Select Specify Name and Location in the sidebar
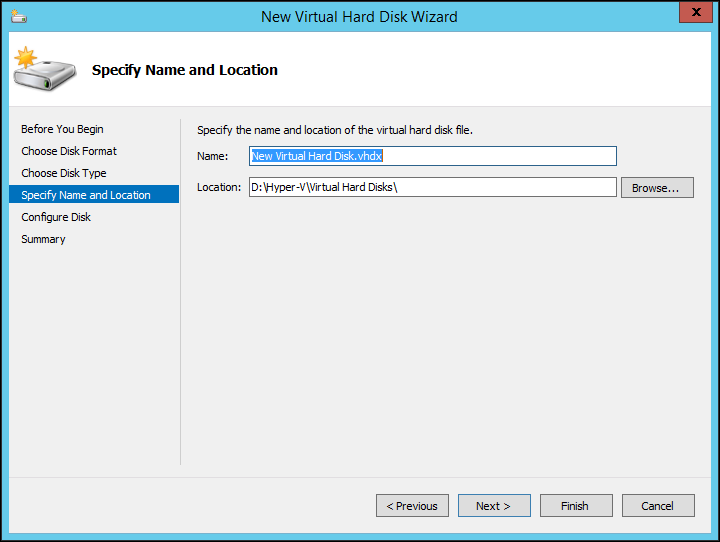Screen dimensions: 720x542 coord(86,195)
